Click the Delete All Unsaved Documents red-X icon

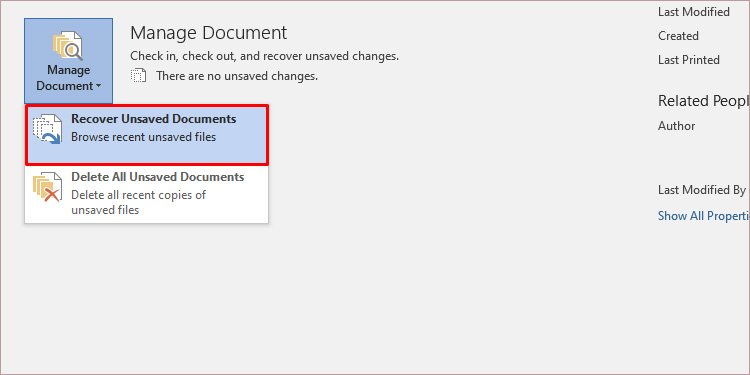tap(47, 187)
